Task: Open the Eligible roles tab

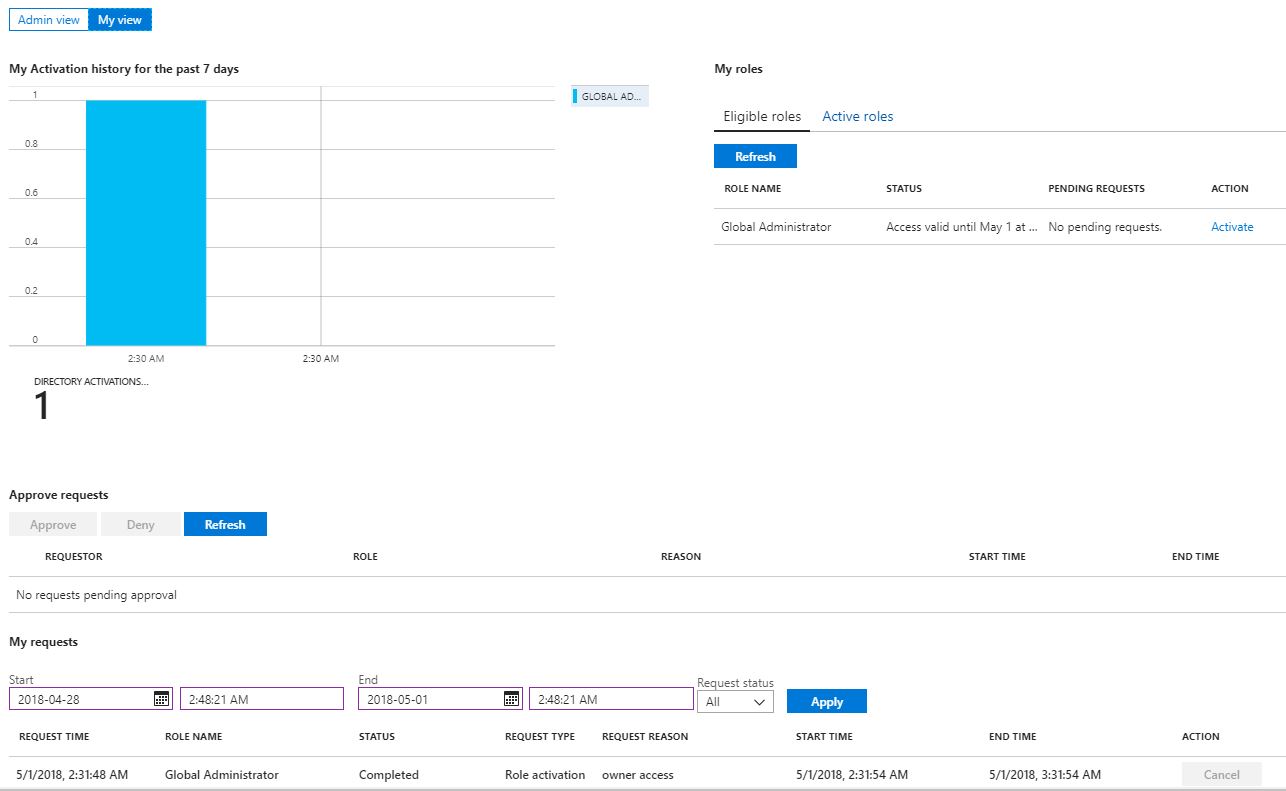Action: (x=762, y=116)
